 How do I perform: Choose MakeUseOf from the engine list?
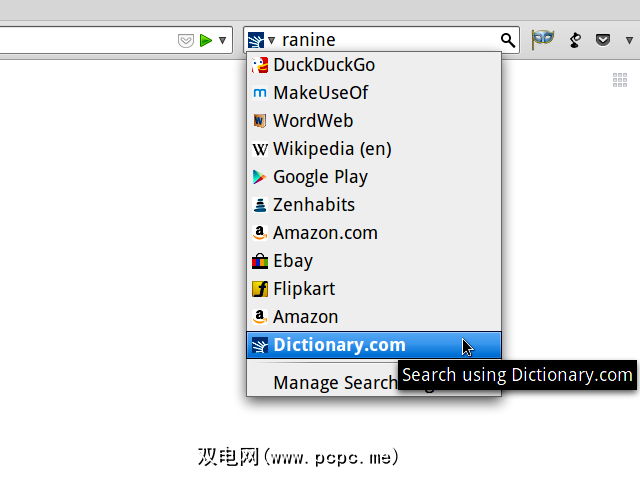click(x=374, y=93)
